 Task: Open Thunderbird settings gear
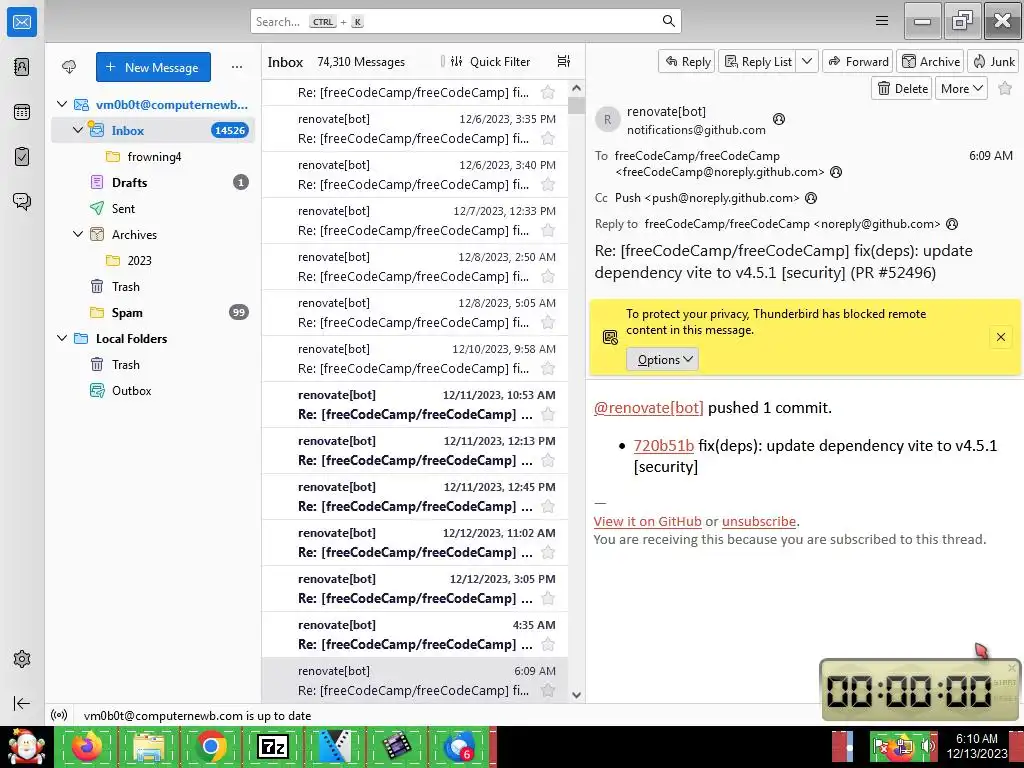[22, 659]
